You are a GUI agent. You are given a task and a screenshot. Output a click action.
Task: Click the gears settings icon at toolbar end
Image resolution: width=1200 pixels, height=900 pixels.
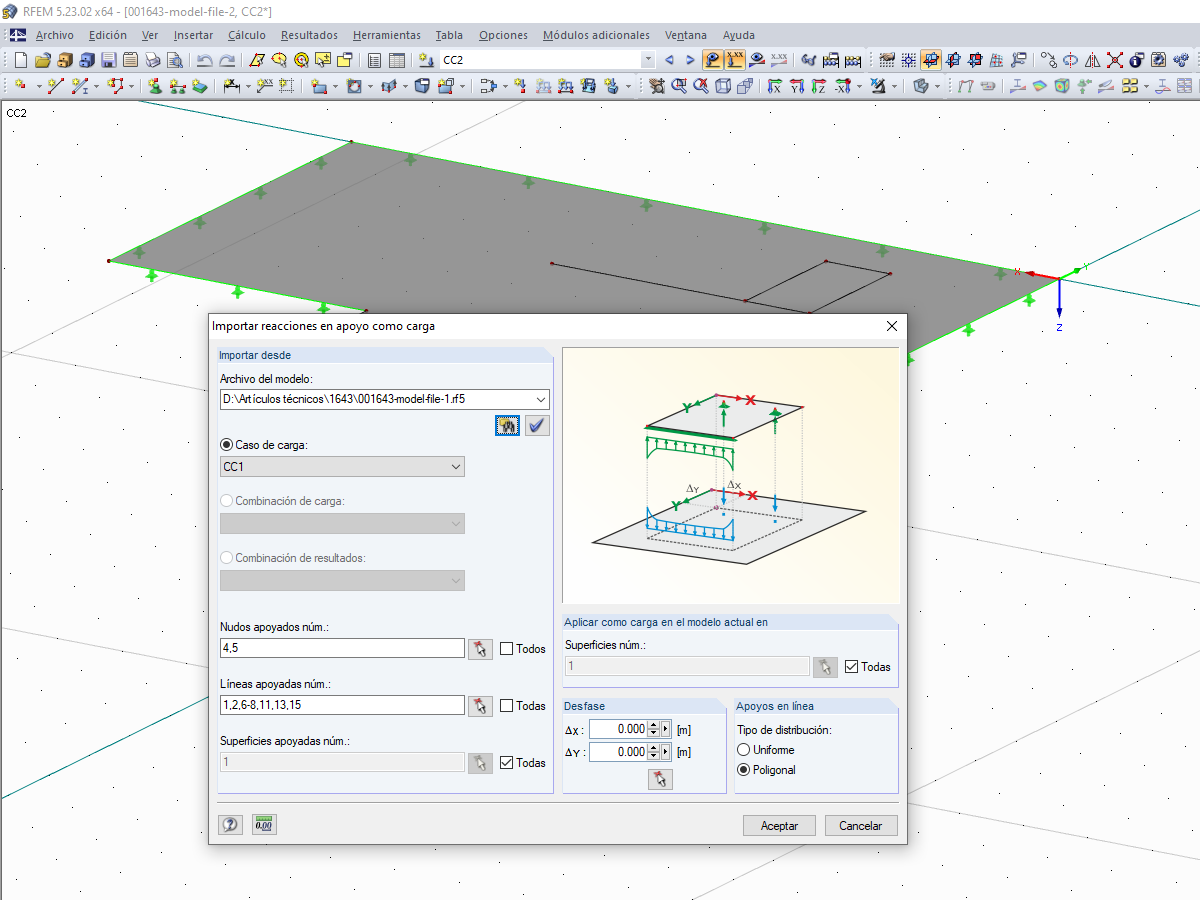(1180, 60)
